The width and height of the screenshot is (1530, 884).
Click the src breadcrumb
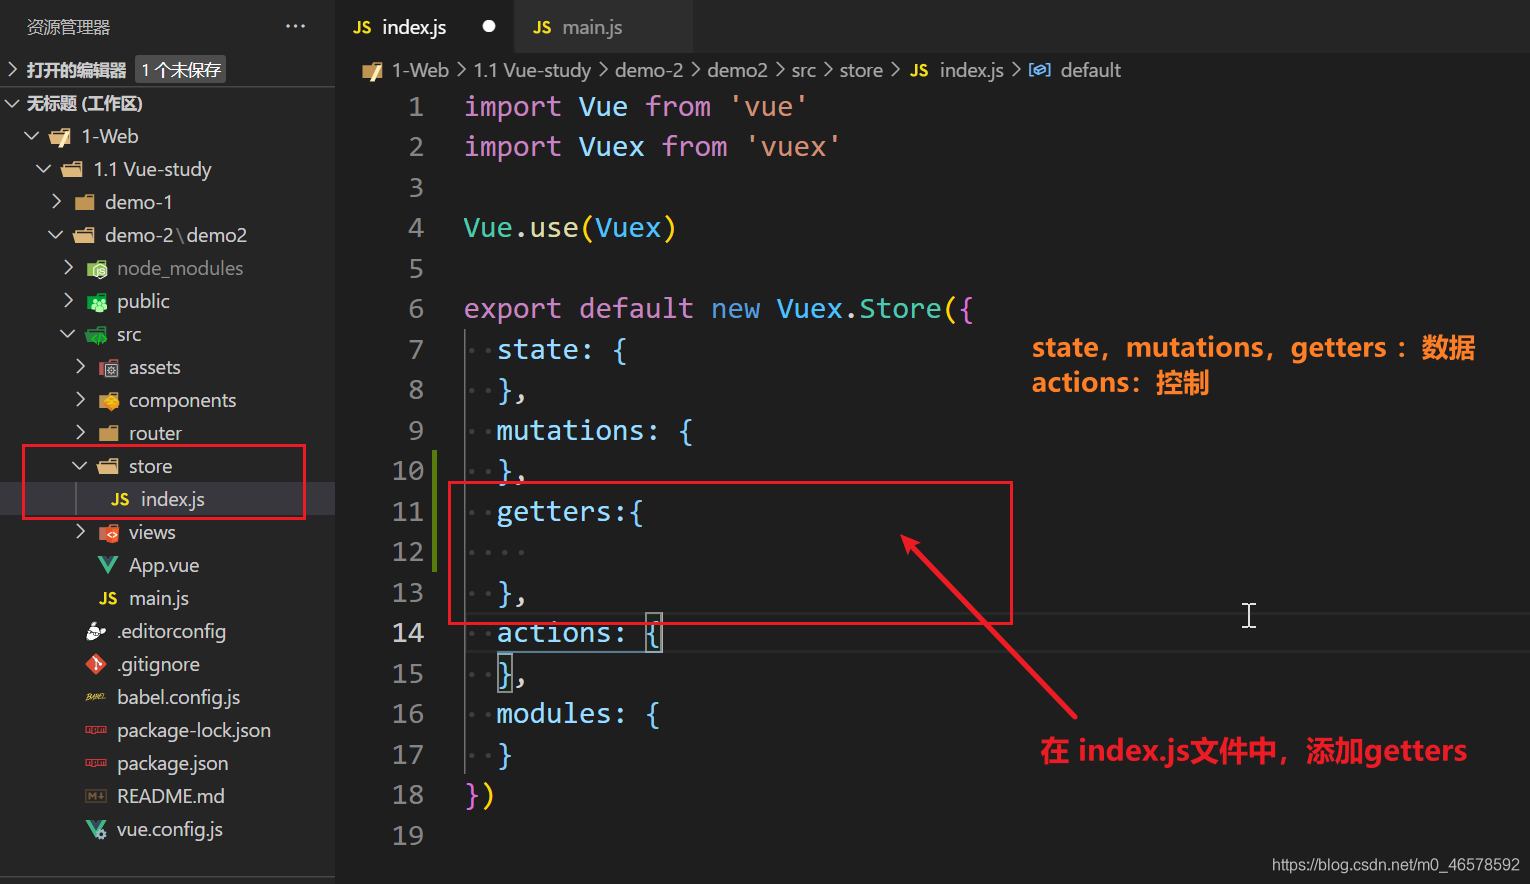804,70
